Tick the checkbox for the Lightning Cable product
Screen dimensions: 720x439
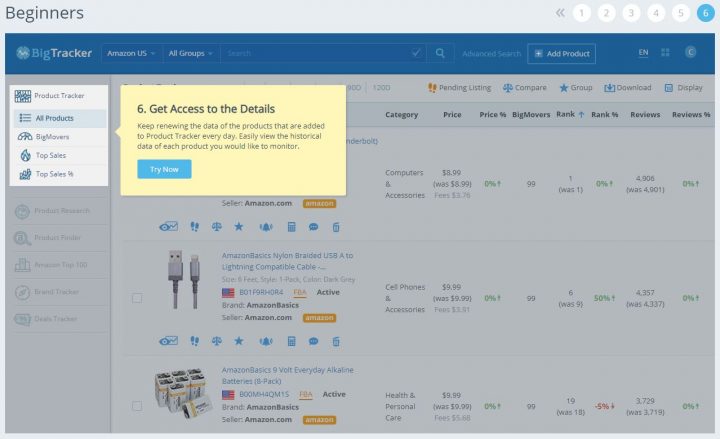(x=137, y=298)
